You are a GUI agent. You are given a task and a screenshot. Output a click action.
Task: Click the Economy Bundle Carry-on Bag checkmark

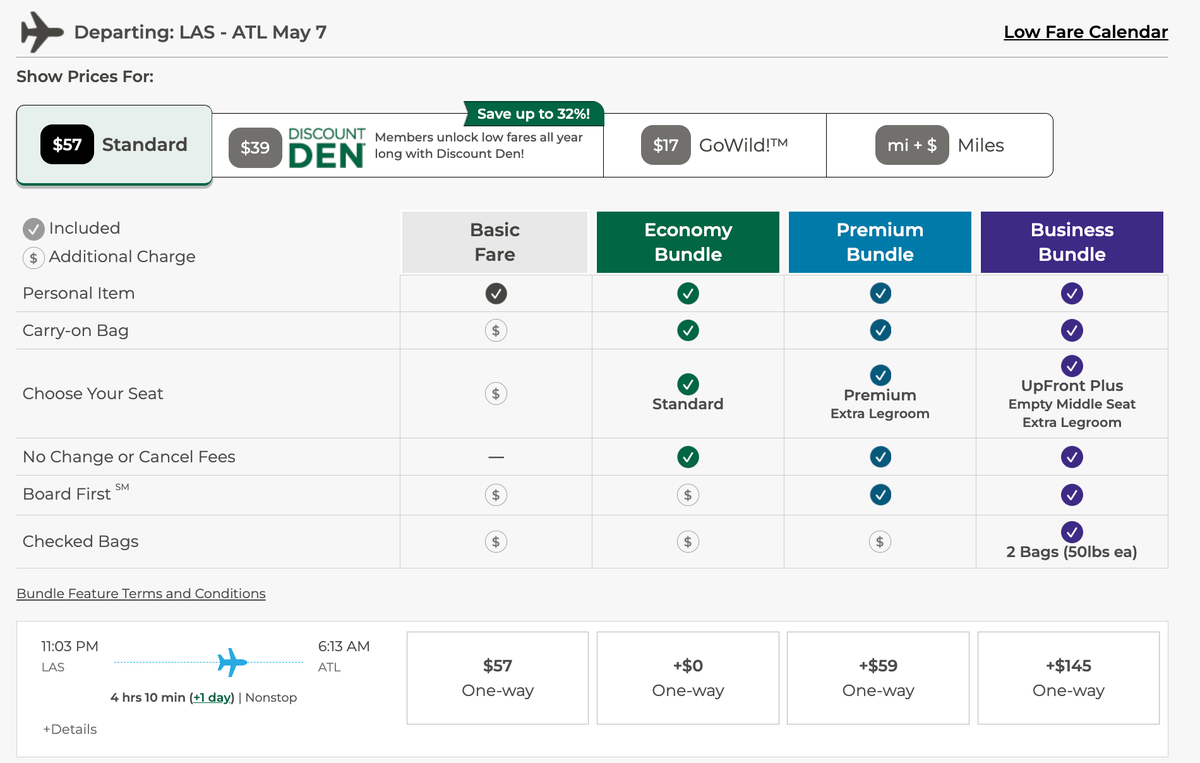tap(687, 330)
